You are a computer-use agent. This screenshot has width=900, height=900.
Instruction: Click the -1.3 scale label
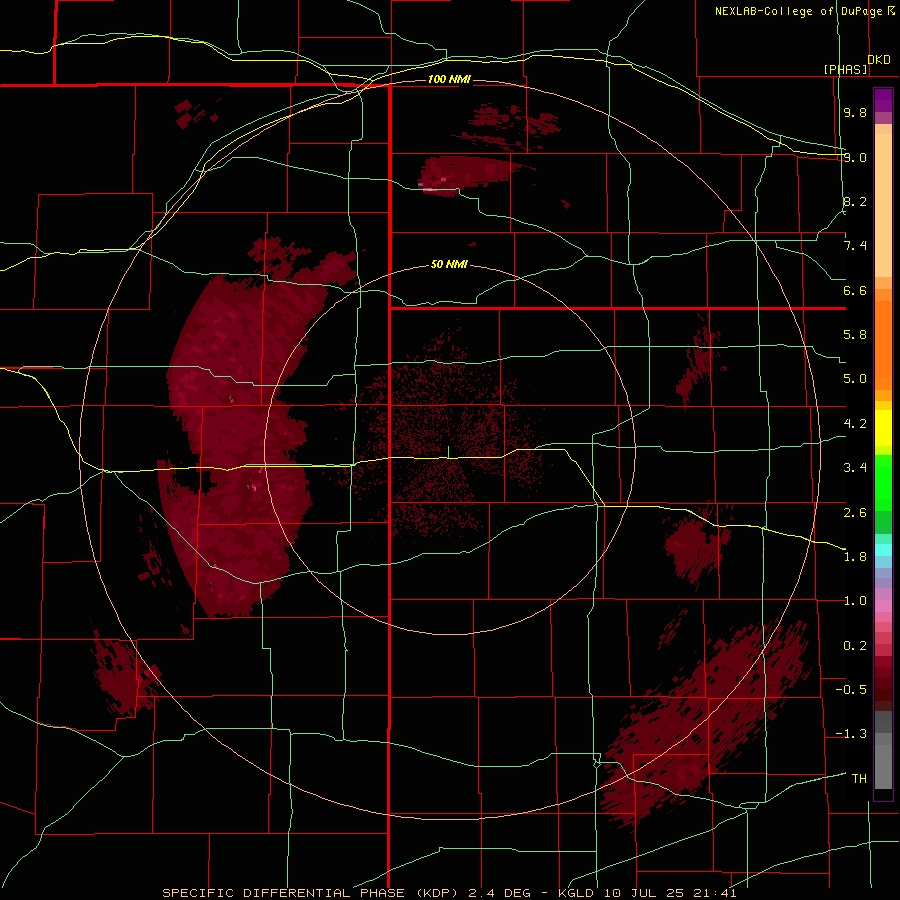pos(851,734)
